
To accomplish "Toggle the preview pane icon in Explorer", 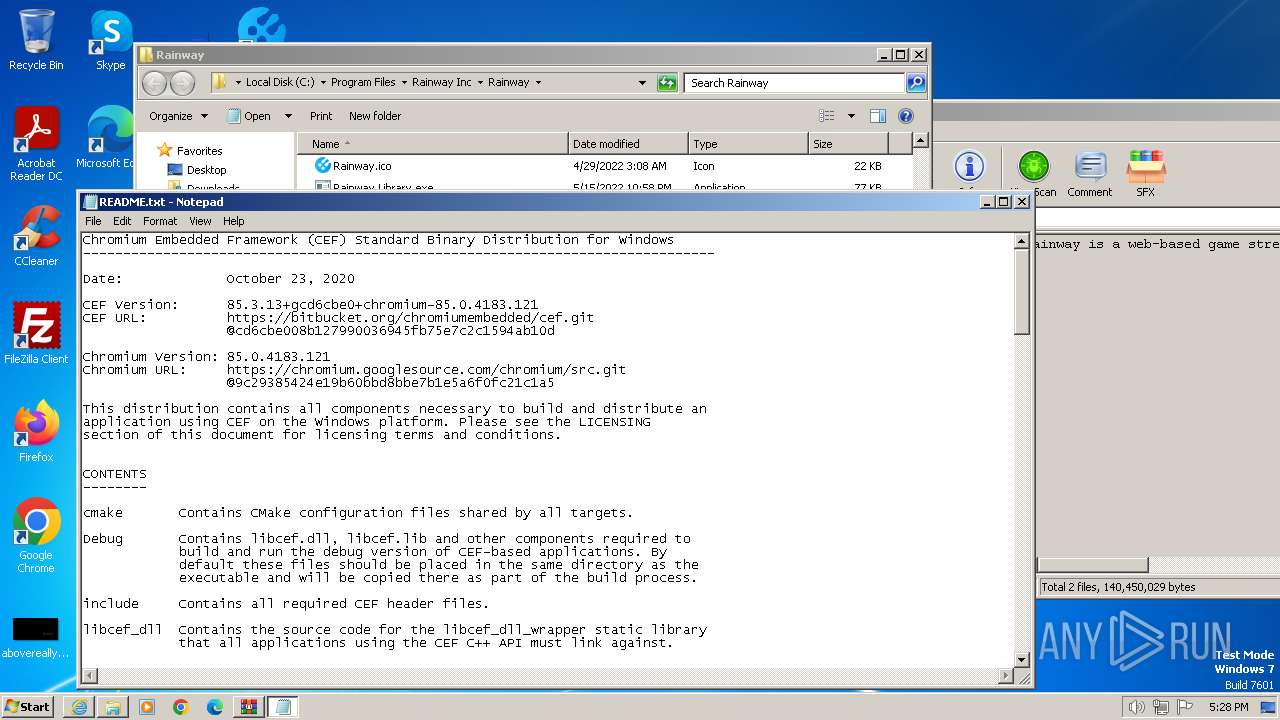I will [877, 116].
